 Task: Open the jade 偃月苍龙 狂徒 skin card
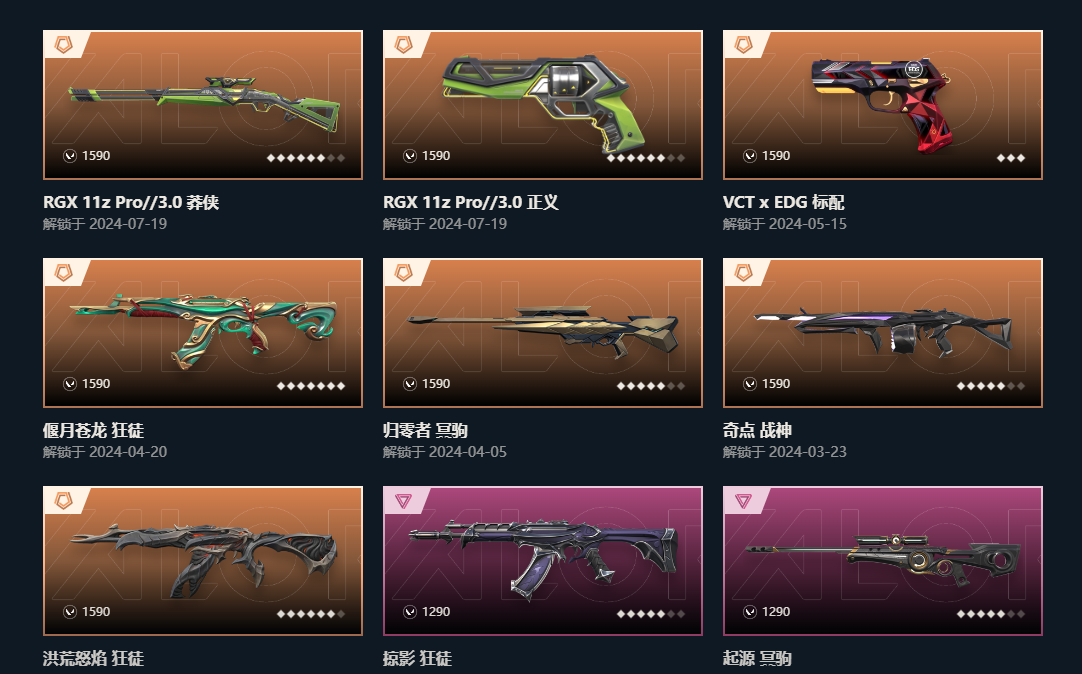point(203,333)
